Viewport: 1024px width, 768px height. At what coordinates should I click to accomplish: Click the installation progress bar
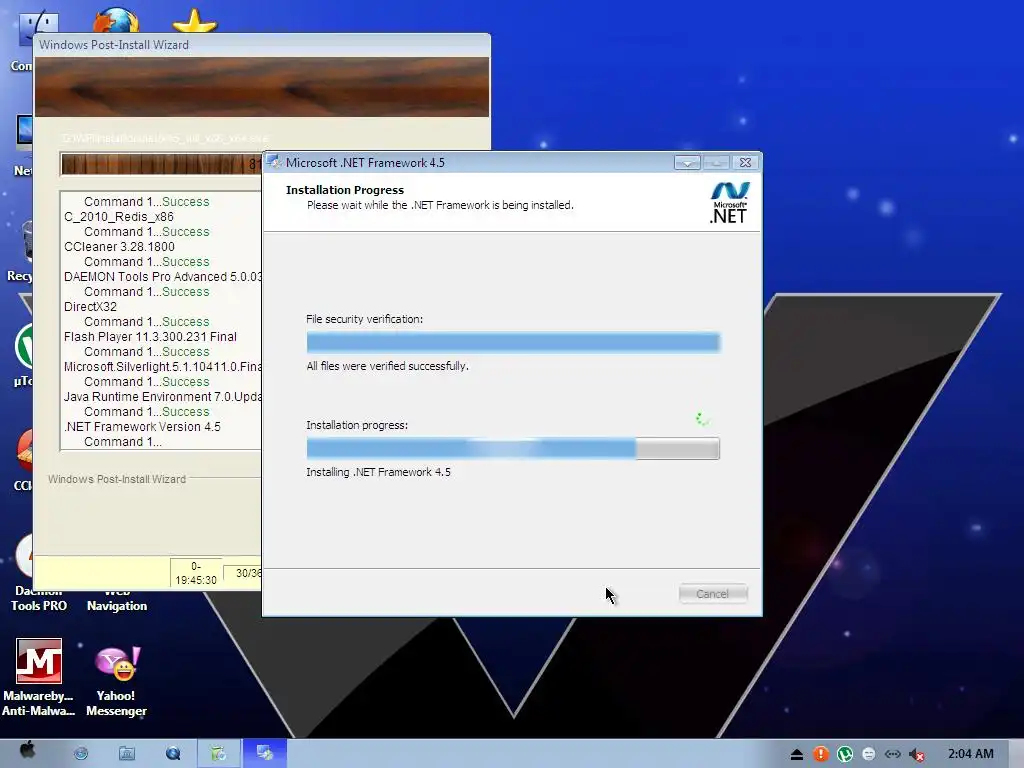513,449
